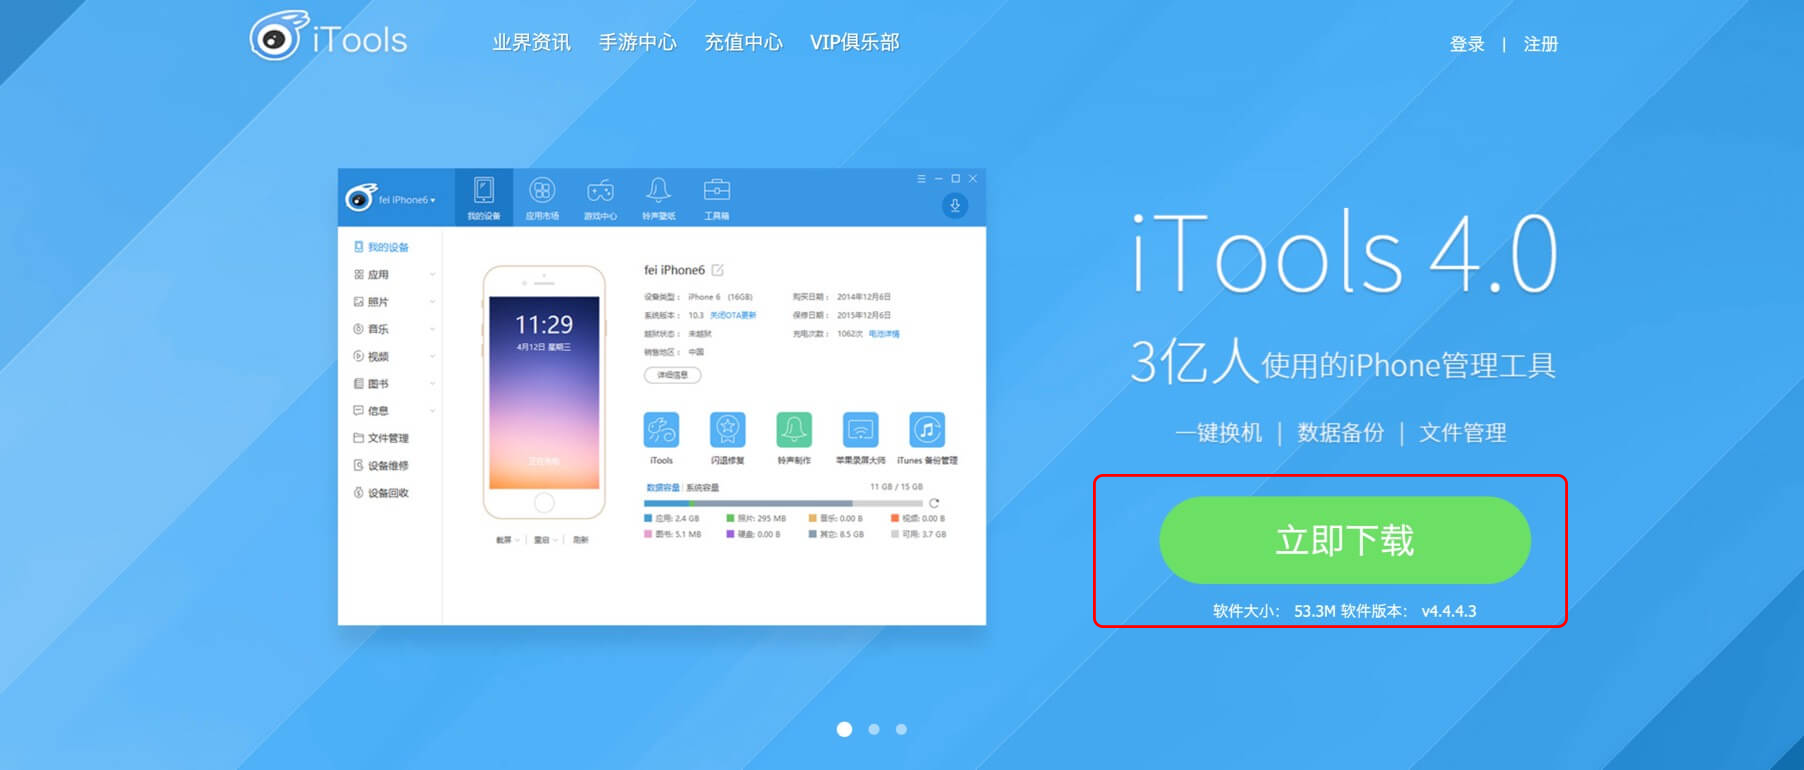Launch the blue iTools rabbit icon
The width and height of the screenshot is (1804, 770).
point(661,430)
